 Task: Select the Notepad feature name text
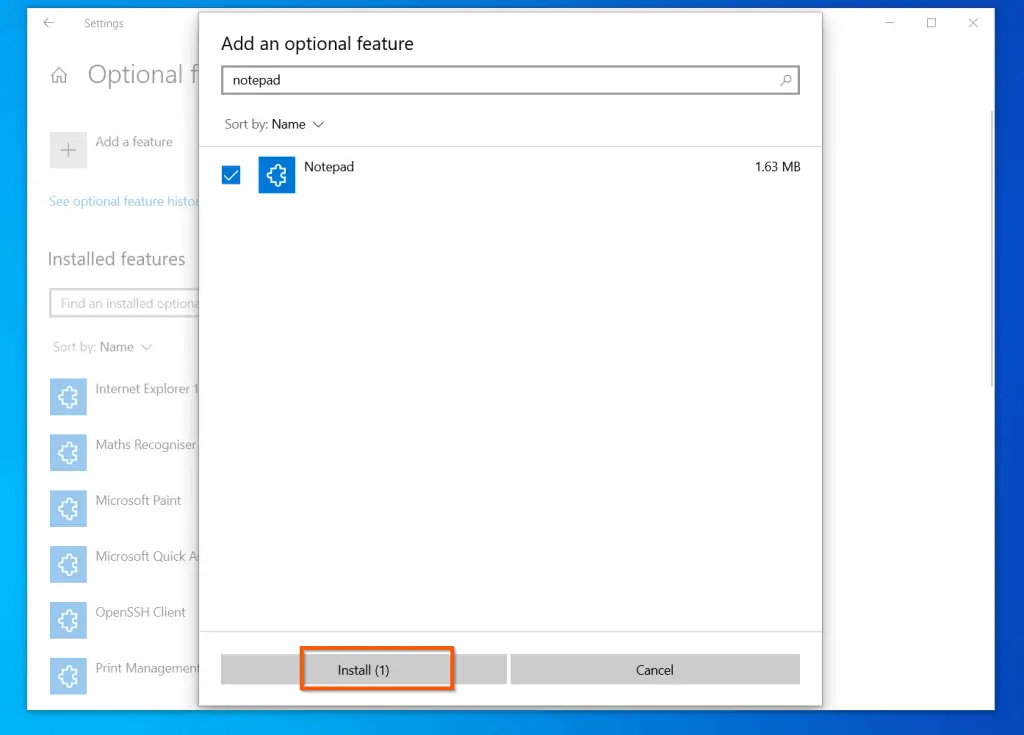[x=329, y=167]
